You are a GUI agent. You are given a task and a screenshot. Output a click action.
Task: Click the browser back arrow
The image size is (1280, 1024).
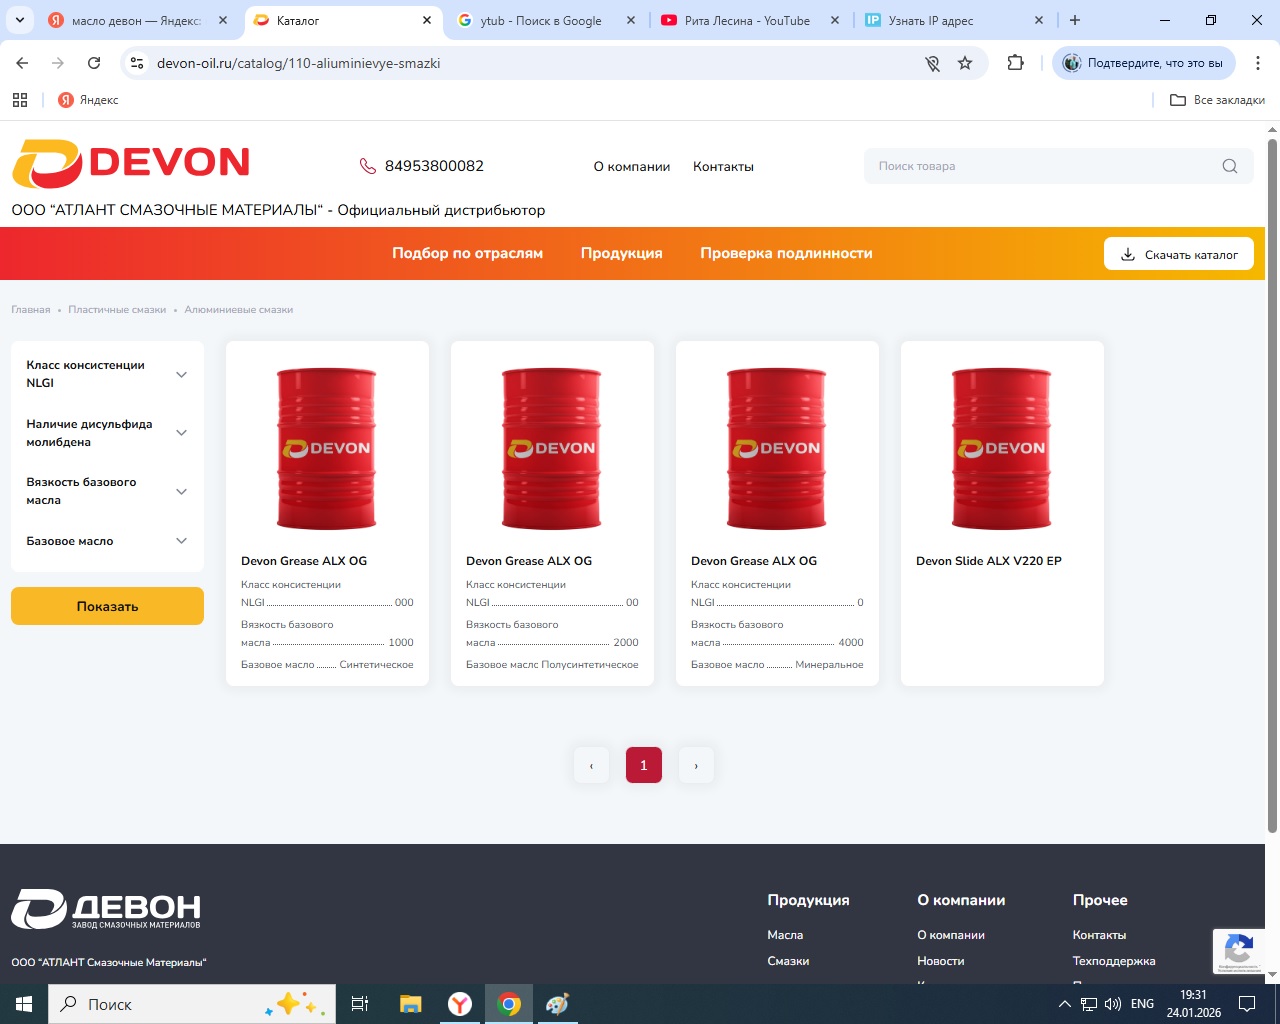coord(22,63)
